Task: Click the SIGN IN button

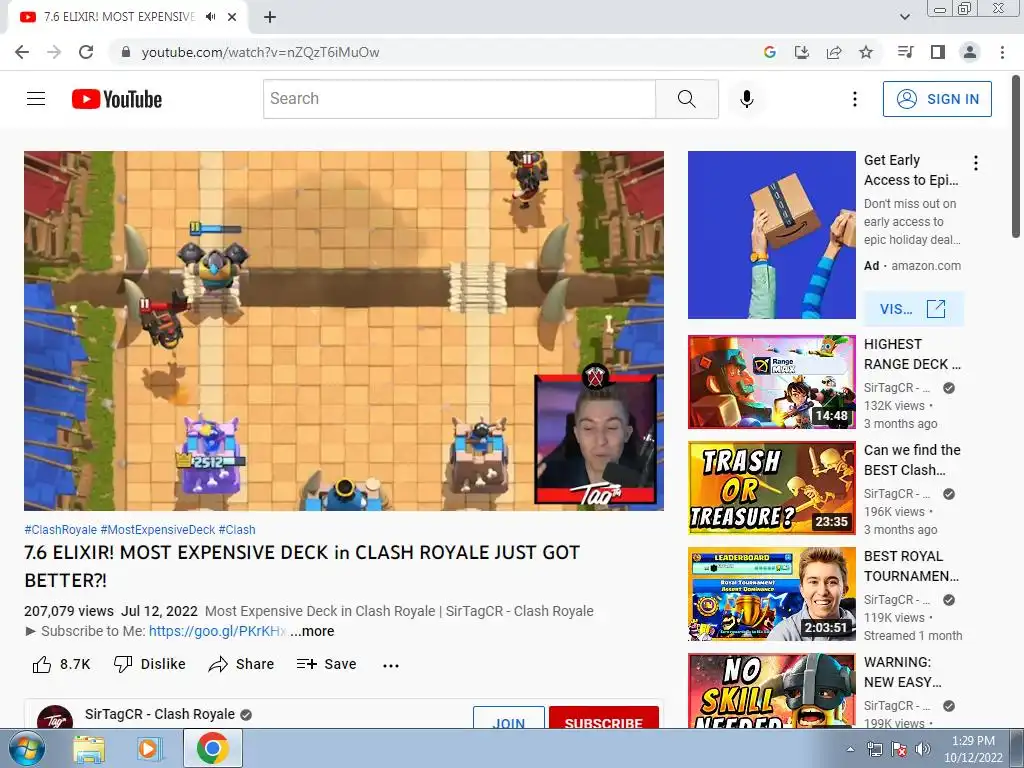Action: point(937,99)
